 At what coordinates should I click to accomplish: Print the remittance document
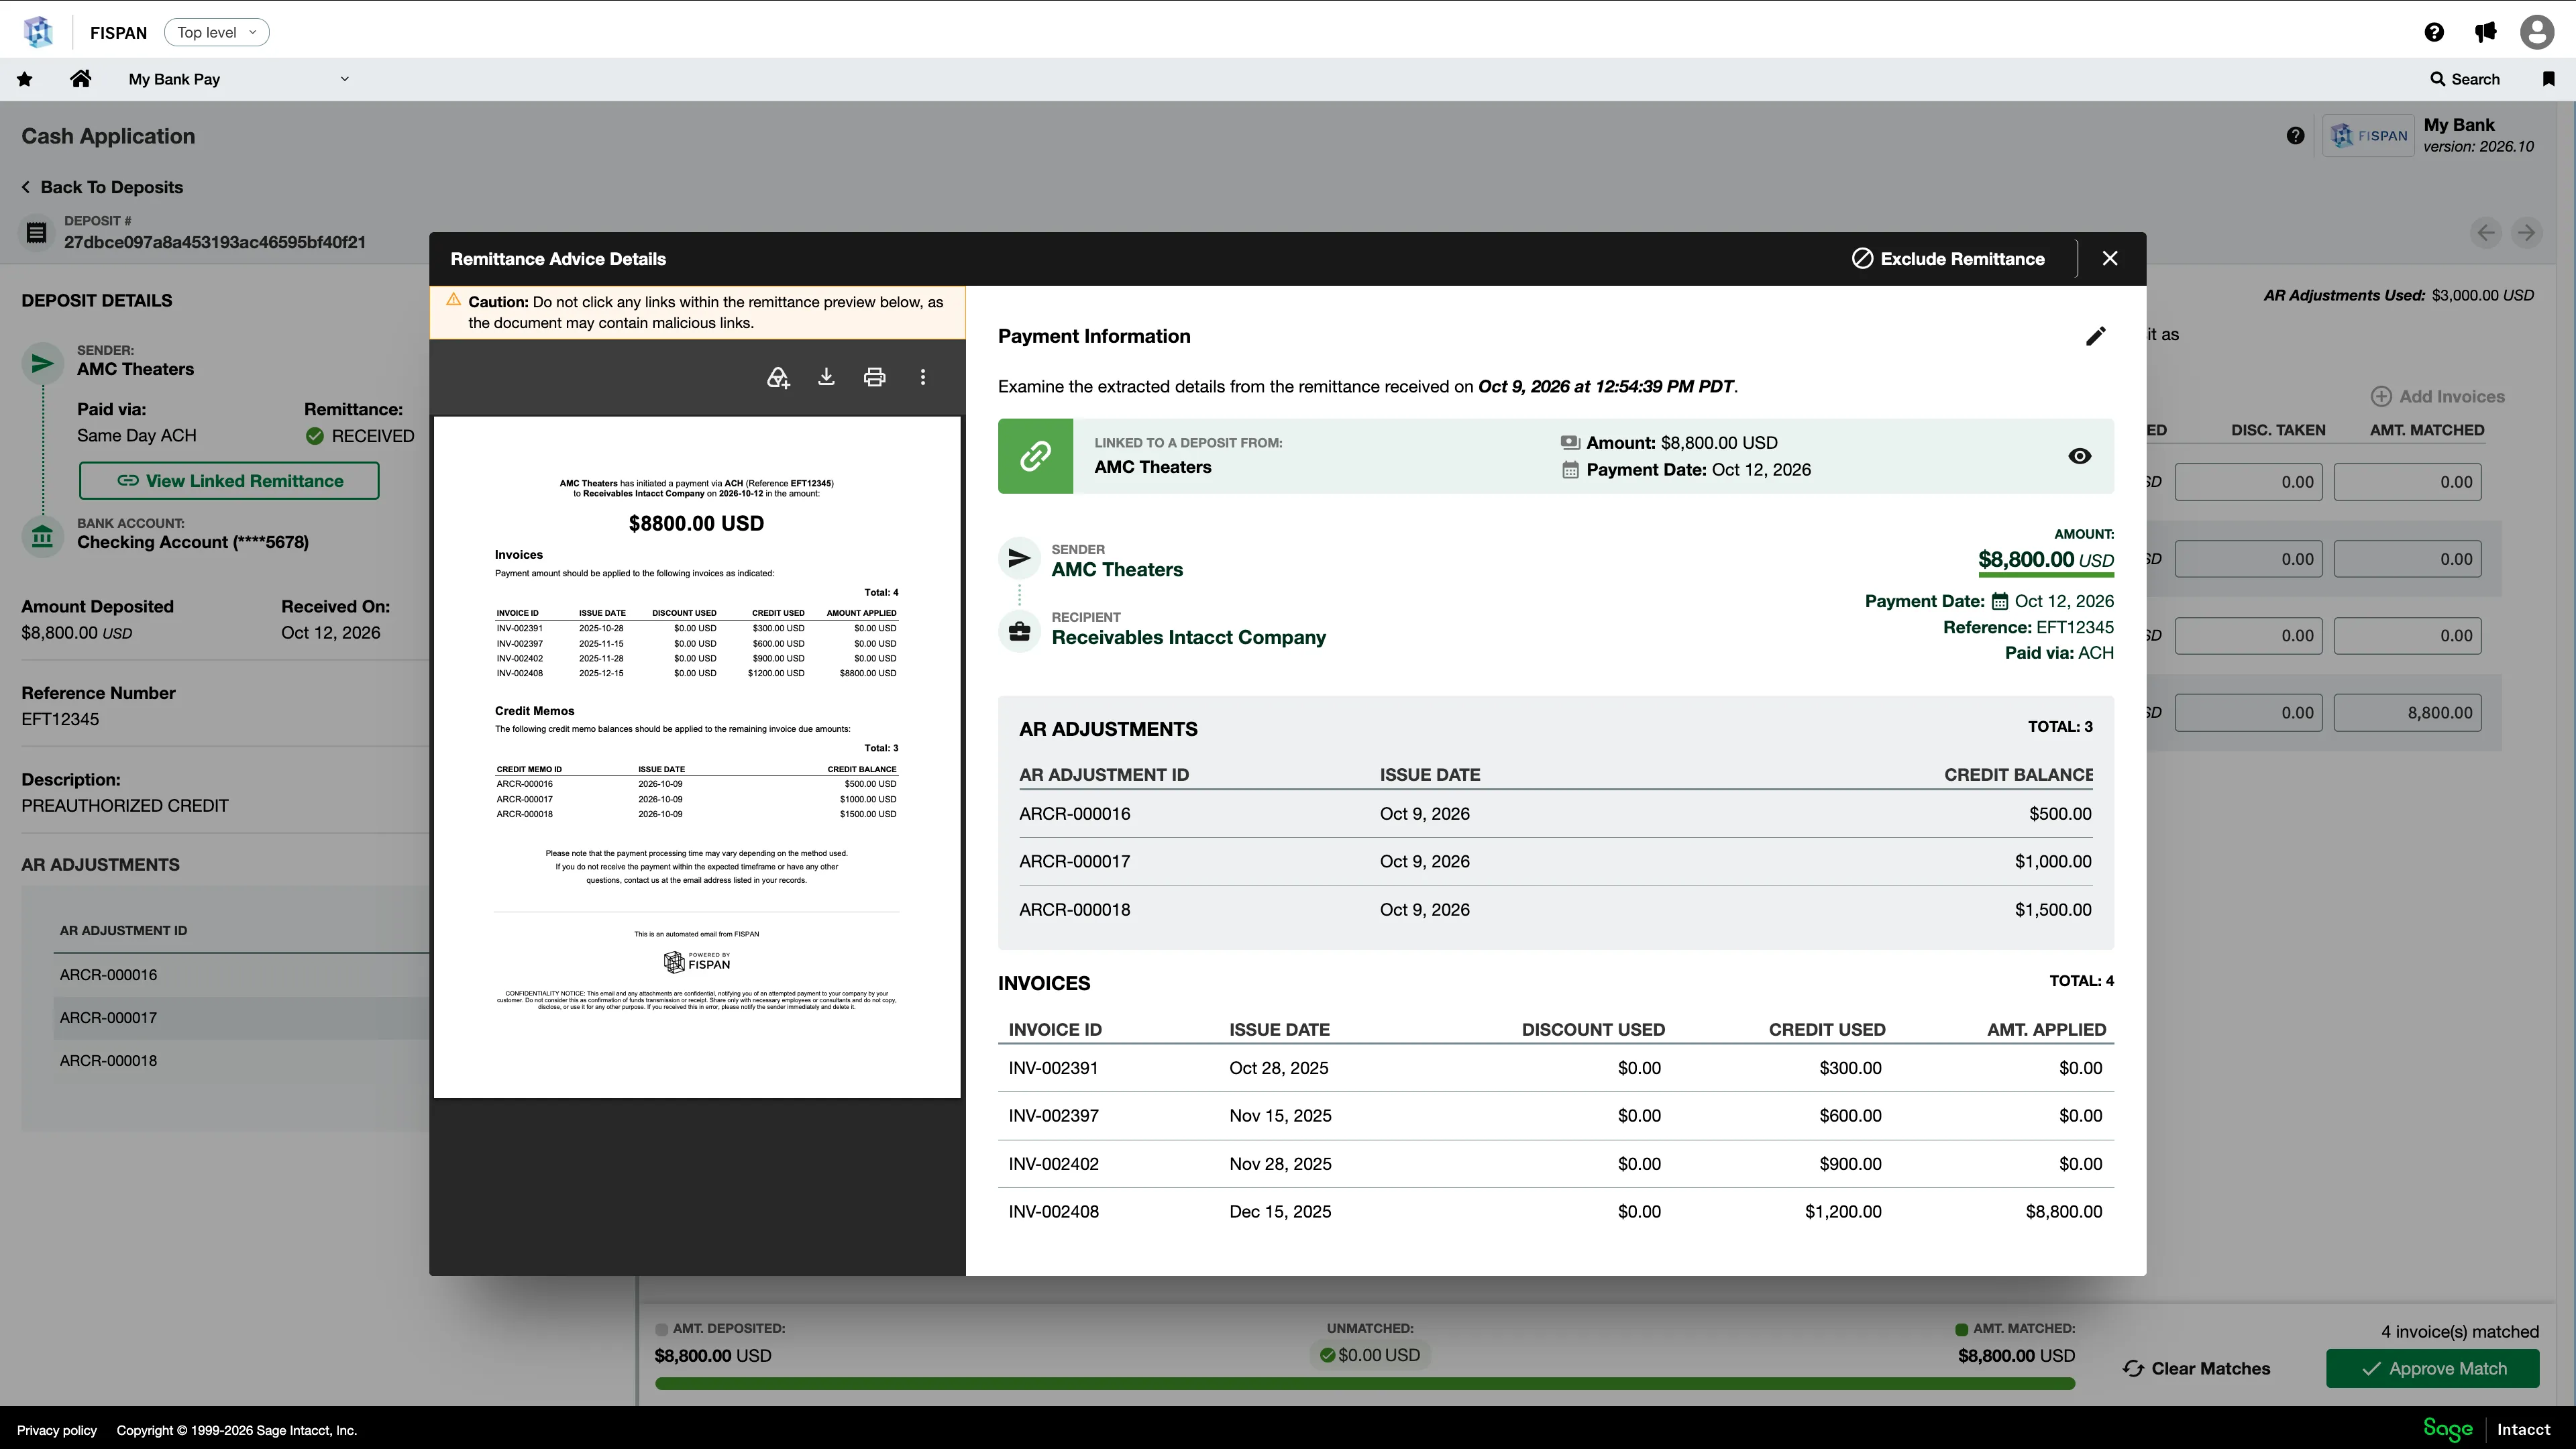pyautogui.click(x=874, y=377)
